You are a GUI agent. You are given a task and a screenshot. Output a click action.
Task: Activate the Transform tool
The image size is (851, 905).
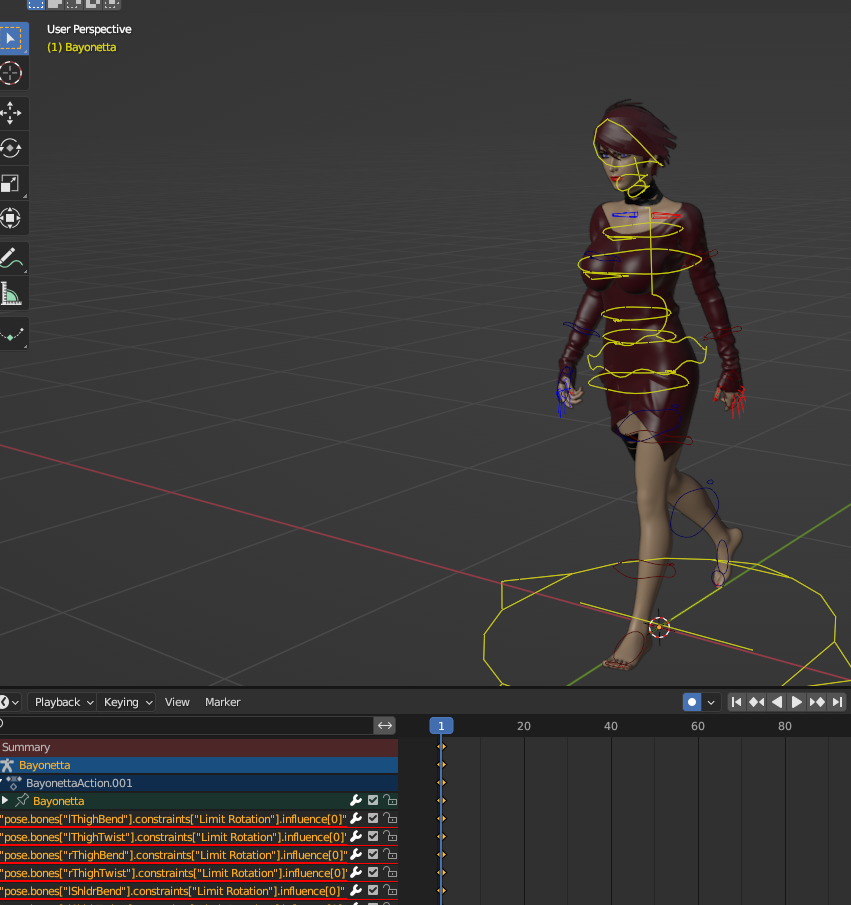click(12, 218)
